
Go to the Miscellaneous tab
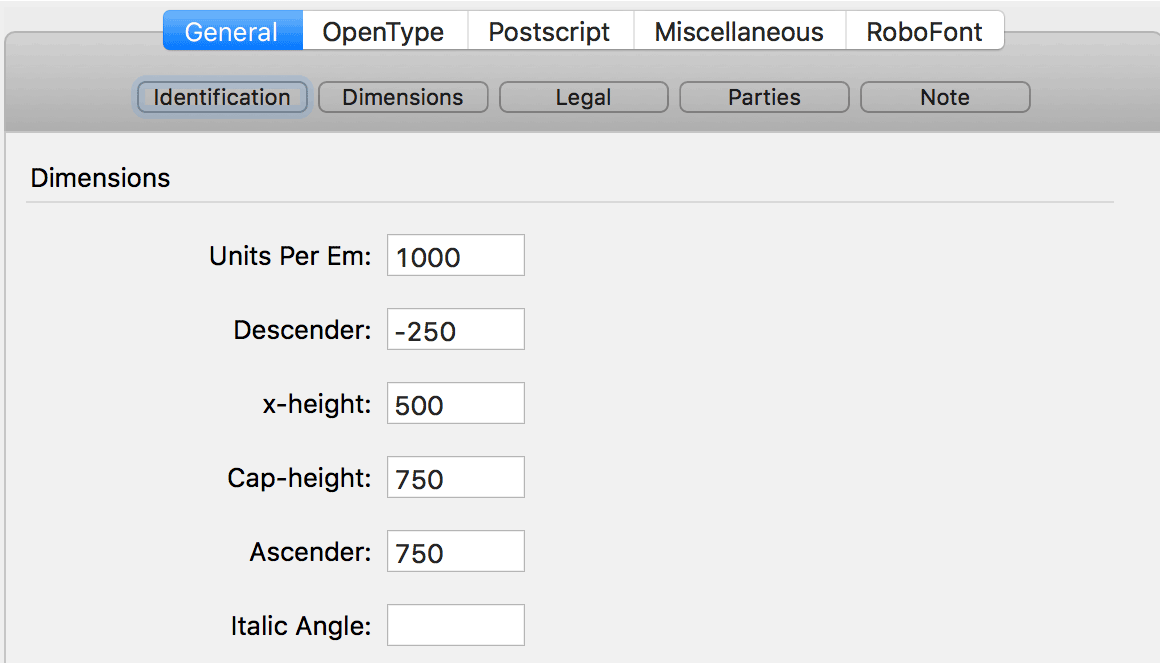pos(739,31)
